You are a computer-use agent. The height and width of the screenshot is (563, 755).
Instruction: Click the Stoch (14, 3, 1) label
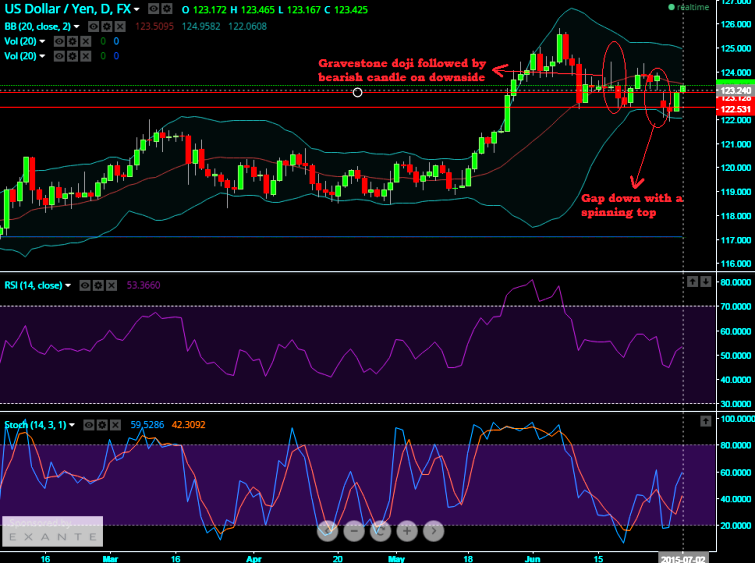tap(35, 425)
